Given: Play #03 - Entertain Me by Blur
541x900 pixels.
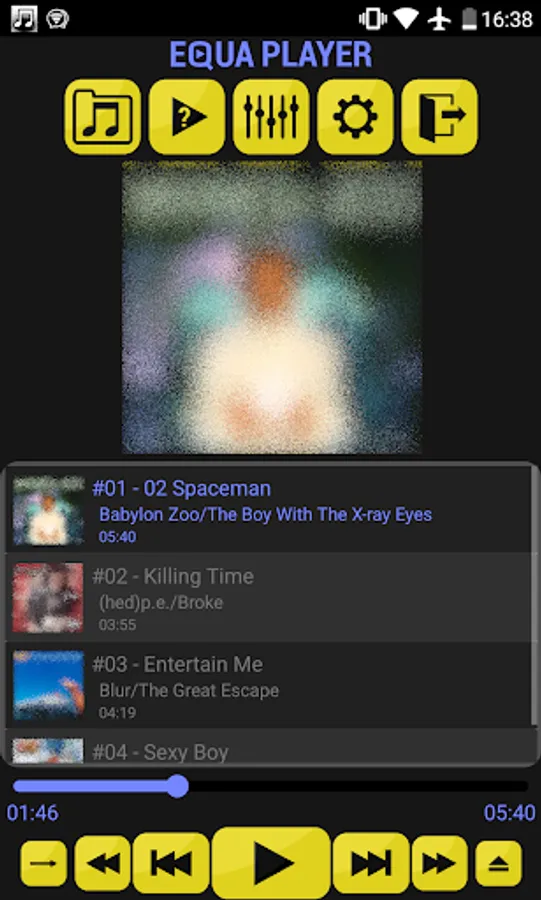Looking at the screenshot, I should tap(268, 685).
